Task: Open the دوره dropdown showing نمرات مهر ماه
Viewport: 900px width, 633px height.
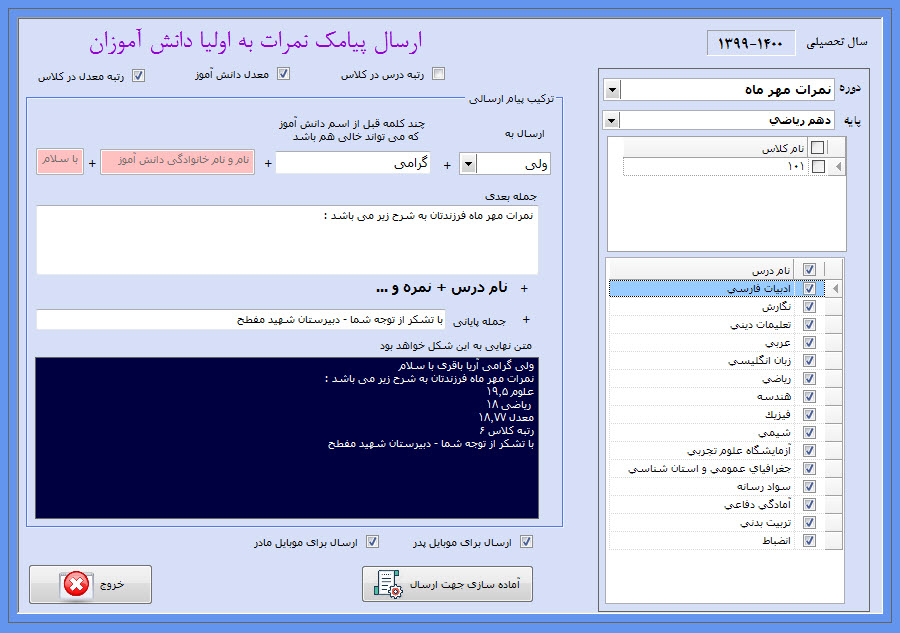Action: [x=611, y=90]
